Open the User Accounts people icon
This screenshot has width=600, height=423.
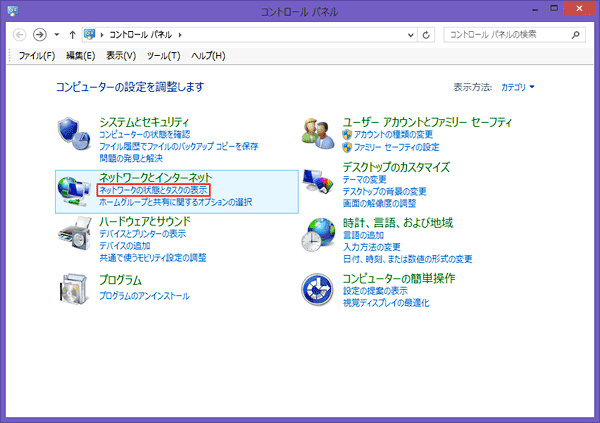click(318, 133)
